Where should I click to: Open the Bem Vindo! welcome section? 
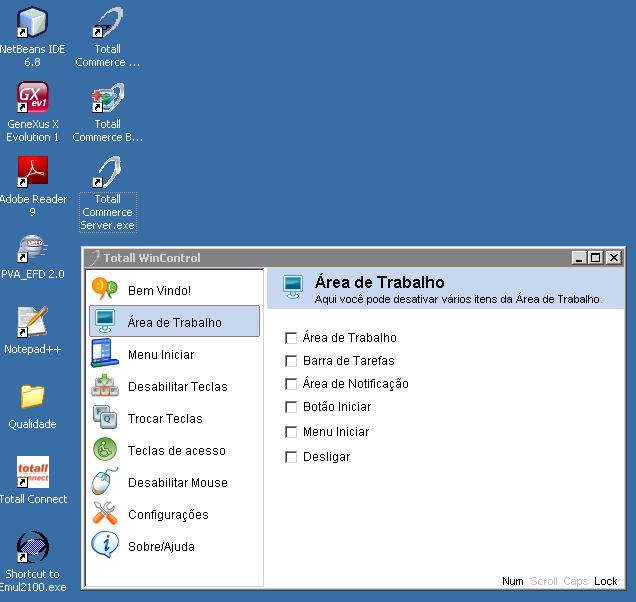coord(159,290)
